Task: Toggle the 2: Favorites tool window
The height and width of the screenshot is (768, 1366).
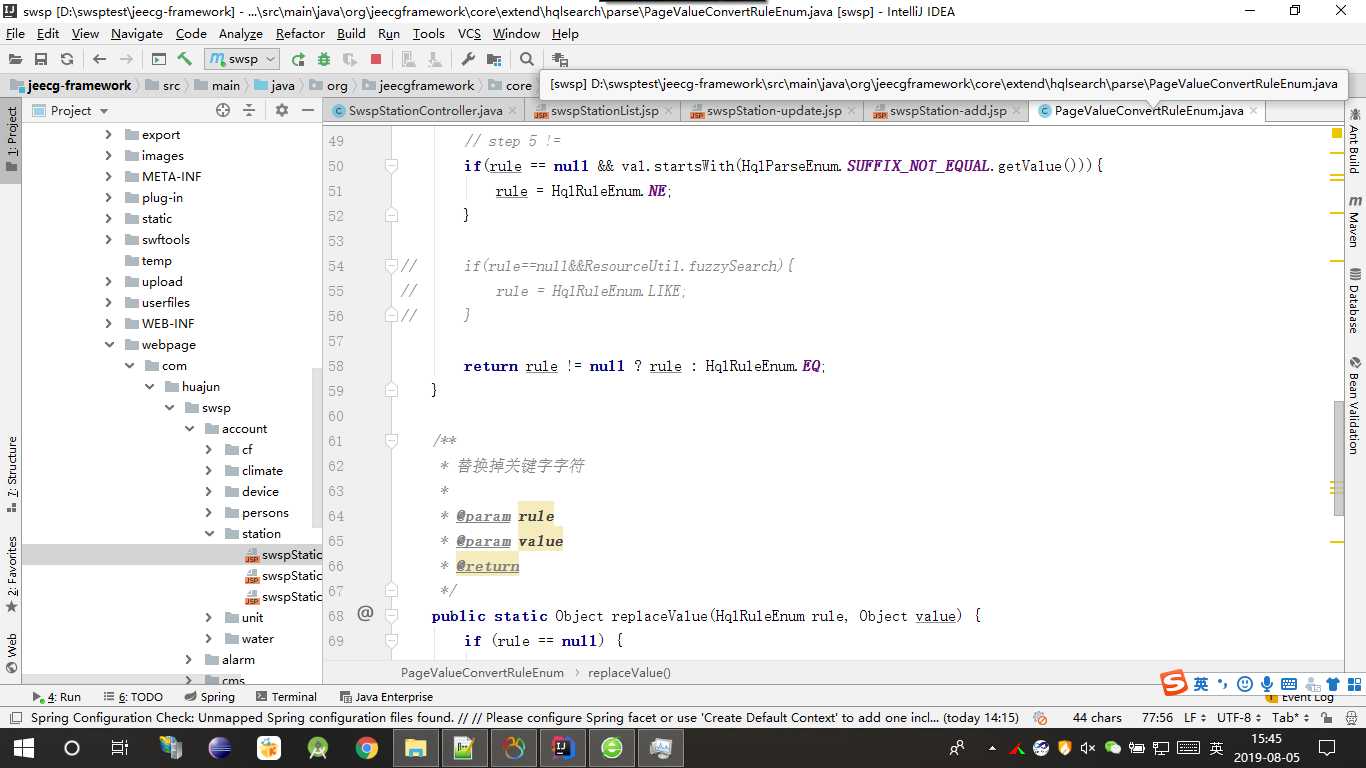Action: pyautogui.click(x=11, y=574)
